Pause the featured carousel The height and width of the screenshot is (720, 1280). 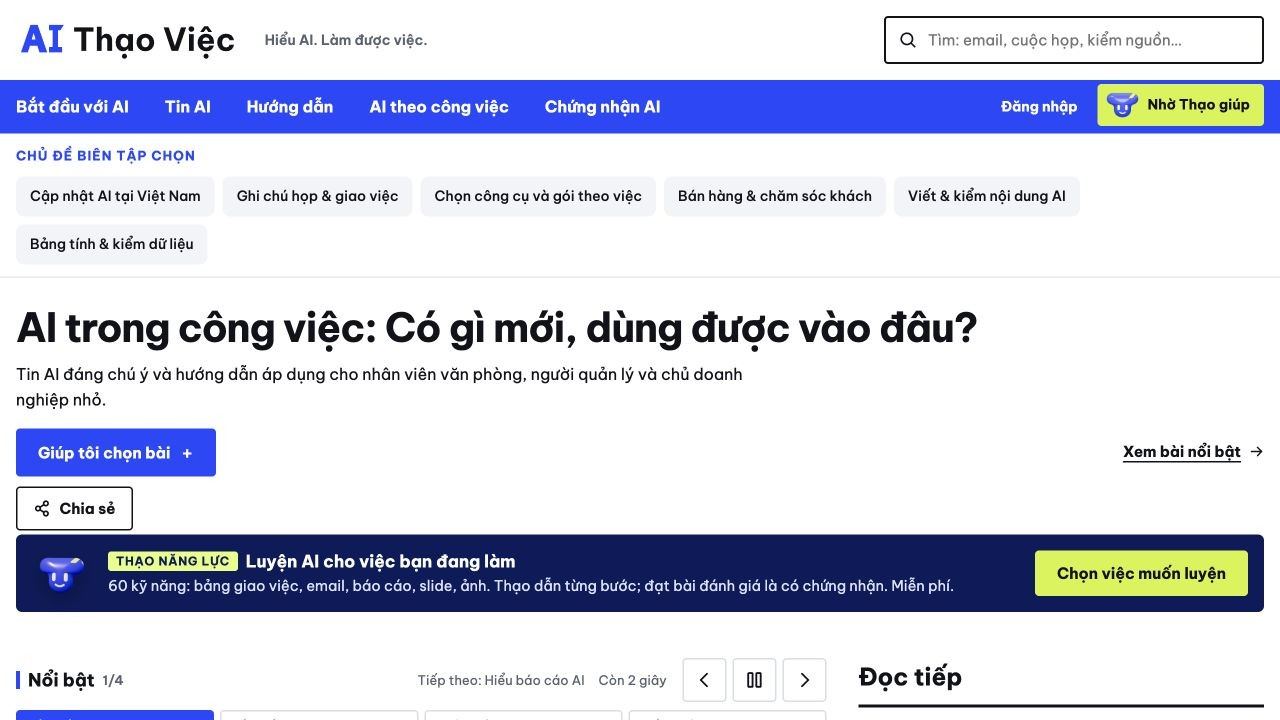754,680
